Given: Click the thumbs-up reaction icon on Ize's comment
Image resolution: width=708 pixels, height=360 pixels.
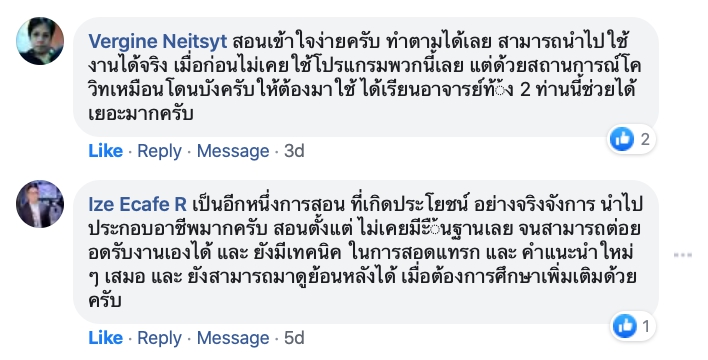Looking at the screenshot, I should point(625,326).
